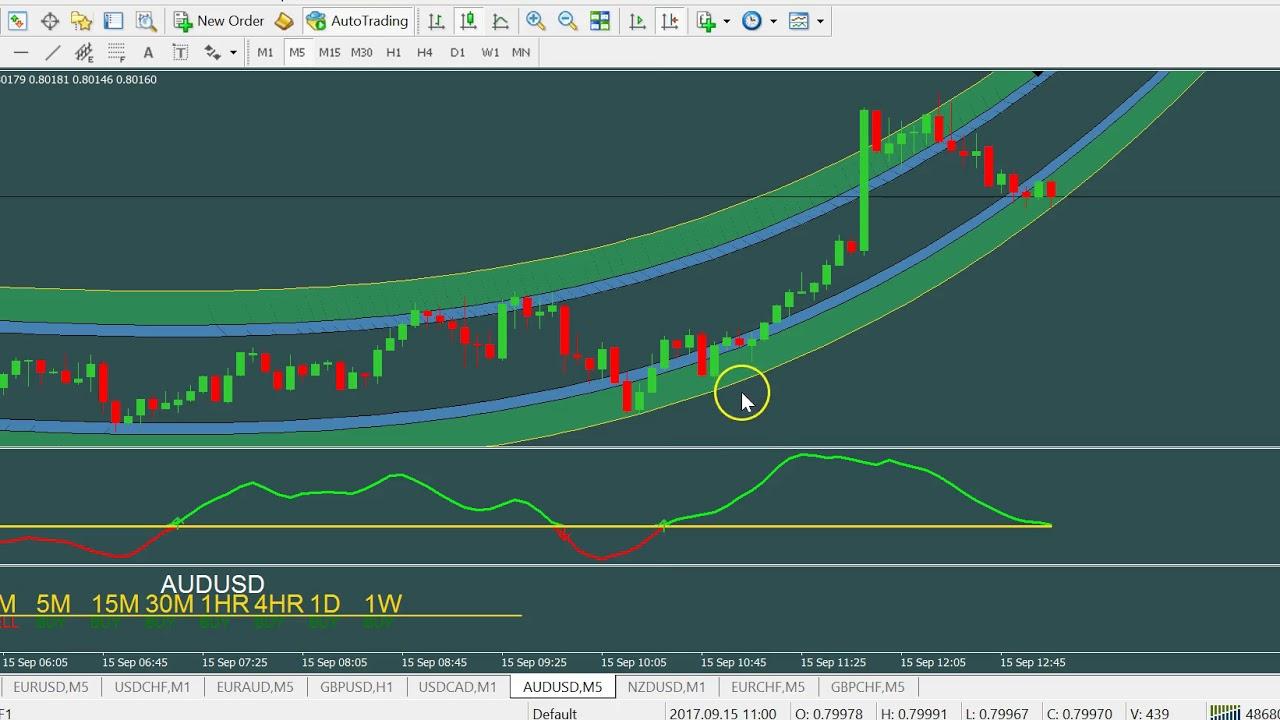Toggle the AutoTrading button
Screen dimensions: 1280x720
[358, 20]
